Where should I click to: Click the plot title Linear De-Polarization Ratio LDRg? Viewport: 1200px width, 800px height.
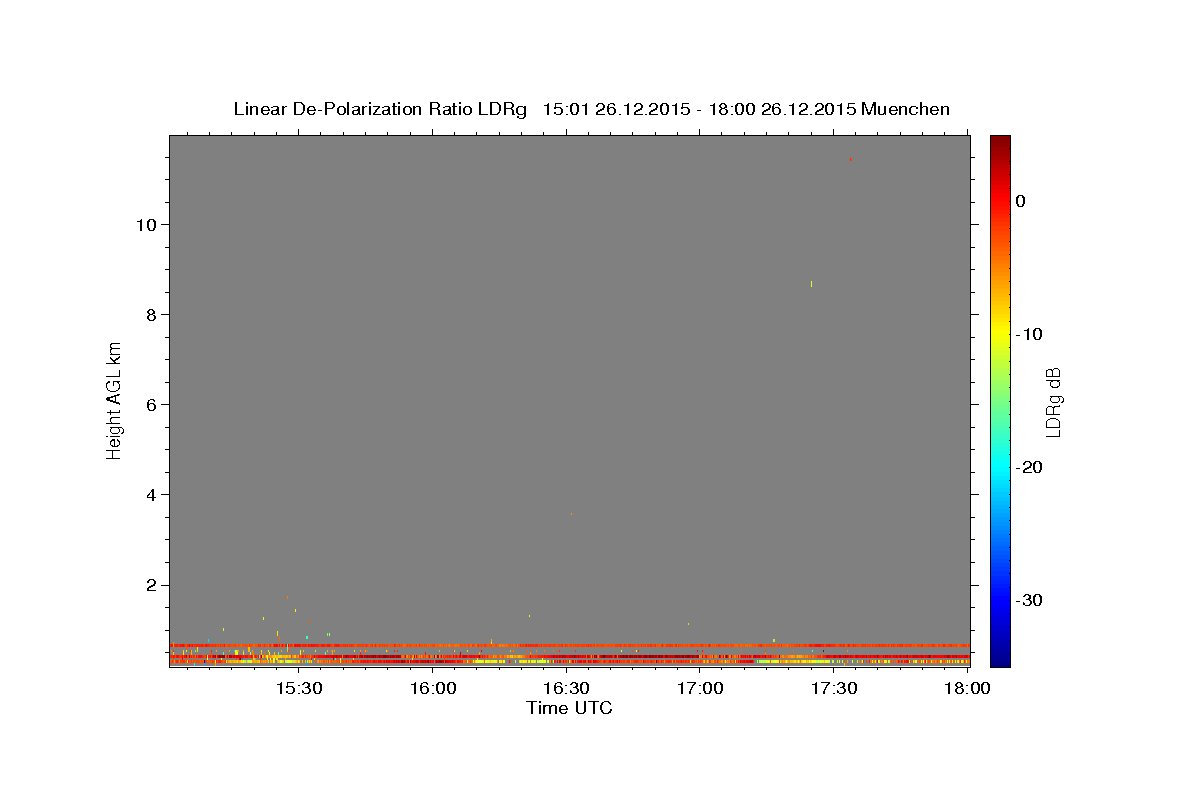point(380,109)
